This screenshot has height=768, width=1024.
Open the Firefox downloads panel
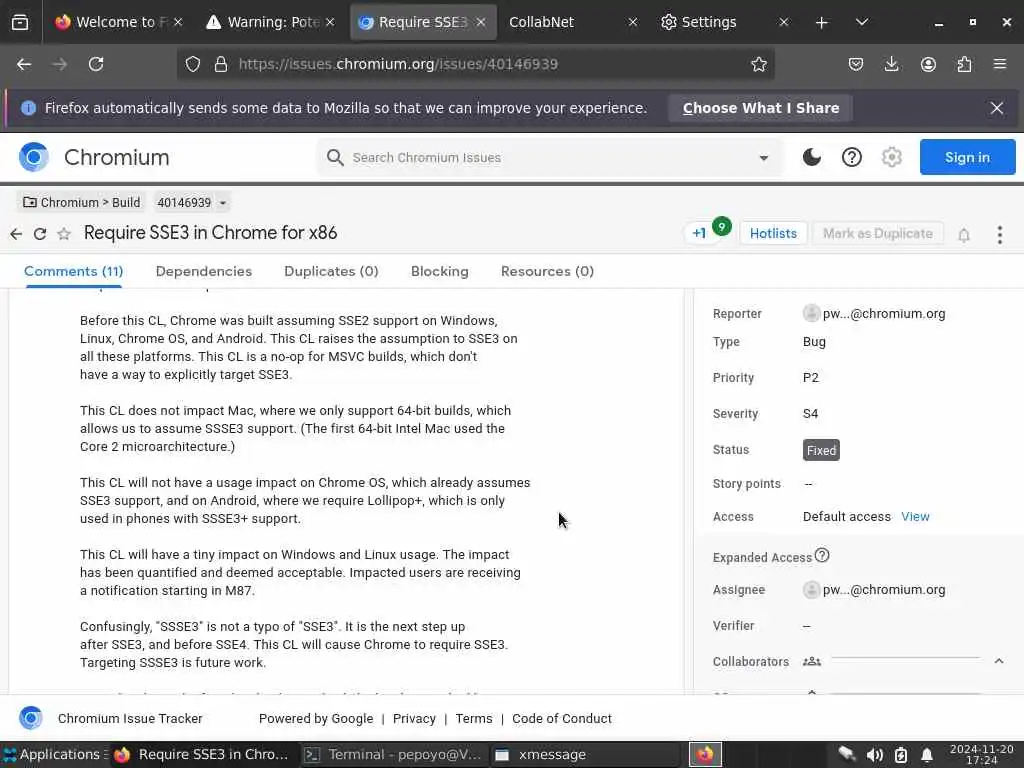point(891,64)
